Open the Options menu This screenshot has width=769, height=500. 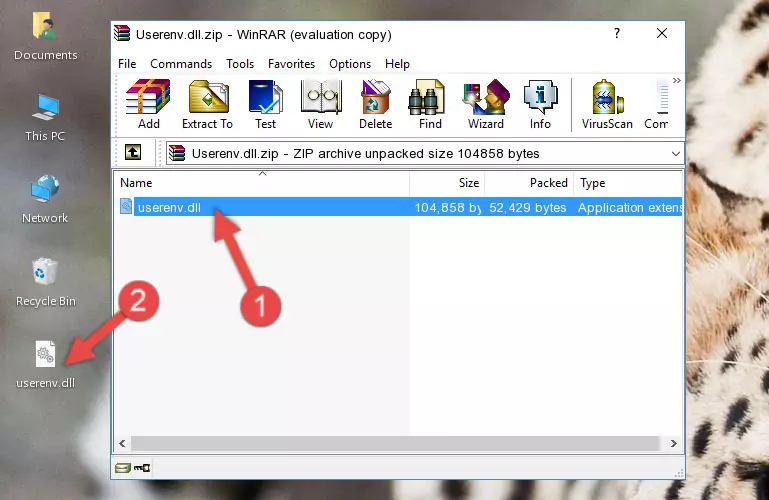tap(350, 64)
